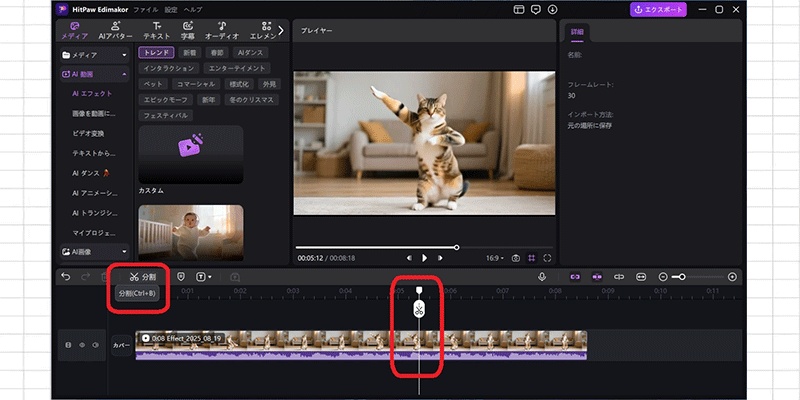Toggle the purple link clips icon
The height and width of the screenshot is (400, 800).
point(575,277)
